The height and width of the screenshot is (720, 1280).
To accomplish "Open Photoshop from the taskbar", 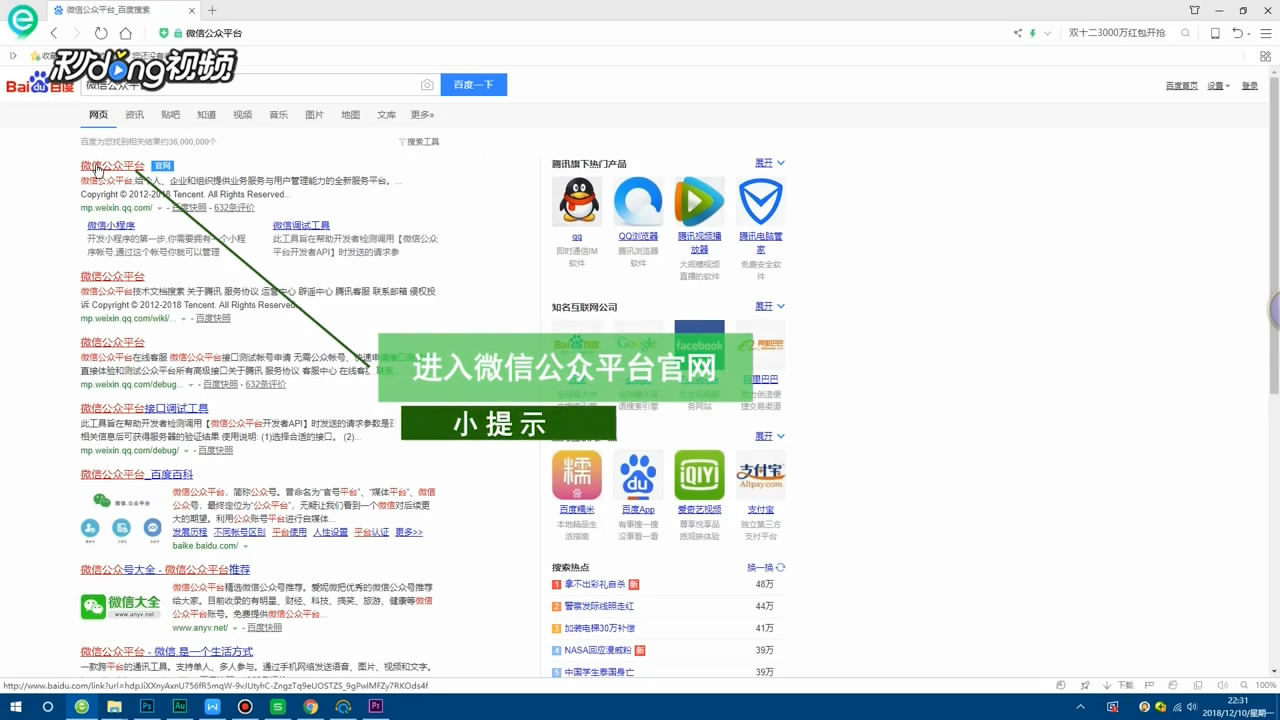I will point(147,706).
